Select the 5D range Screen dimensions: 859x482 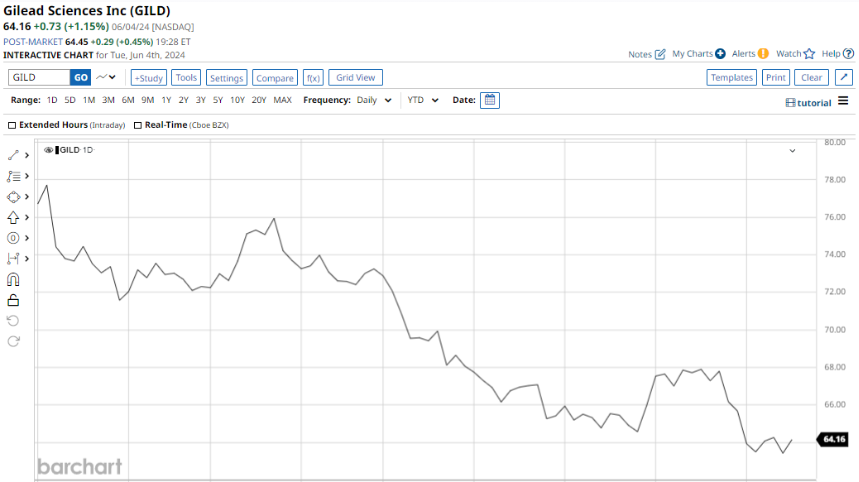70,100
